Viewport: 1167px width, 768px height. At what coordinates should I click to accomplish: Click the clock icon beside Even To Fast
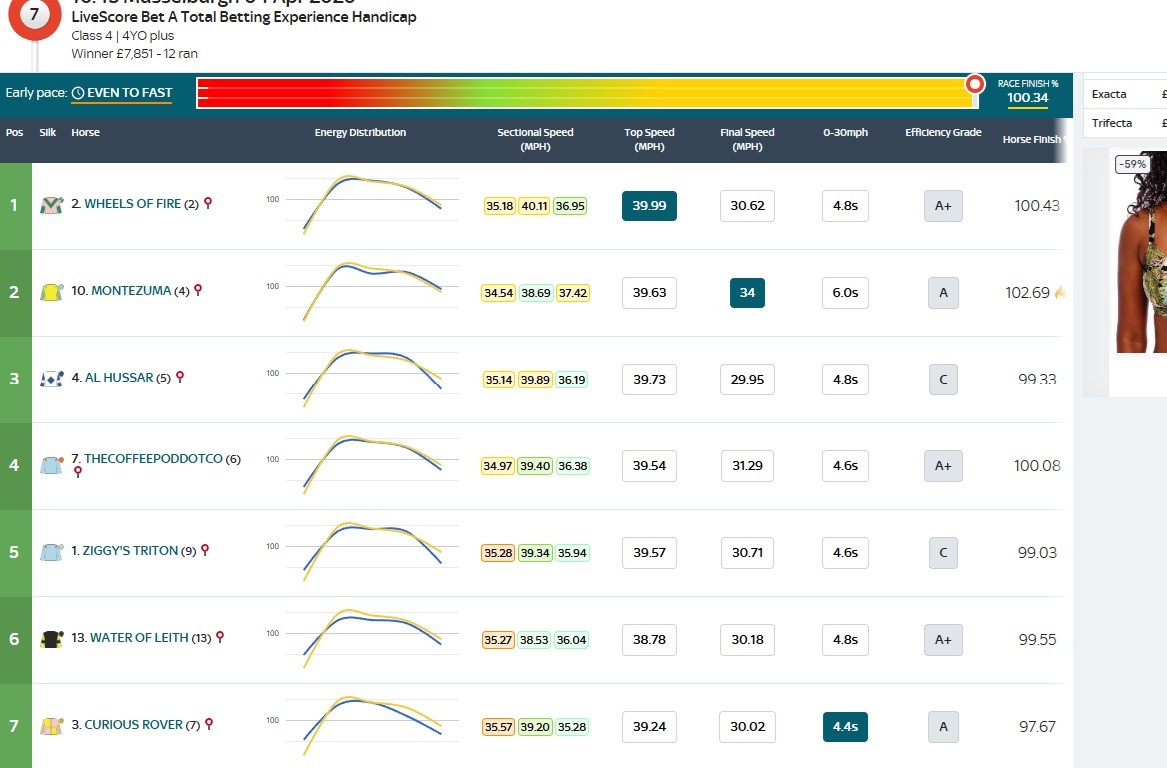[x=78, y=93]
